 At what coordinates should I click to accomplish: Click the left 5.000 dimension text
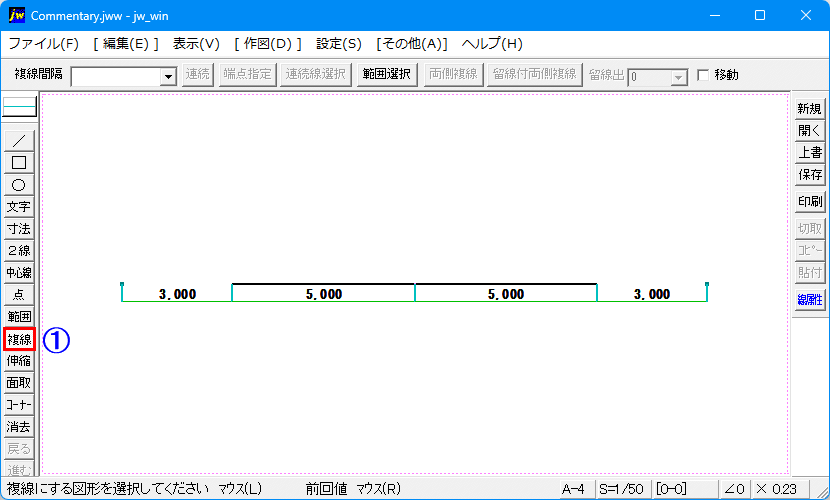click(x=324, y=294)
